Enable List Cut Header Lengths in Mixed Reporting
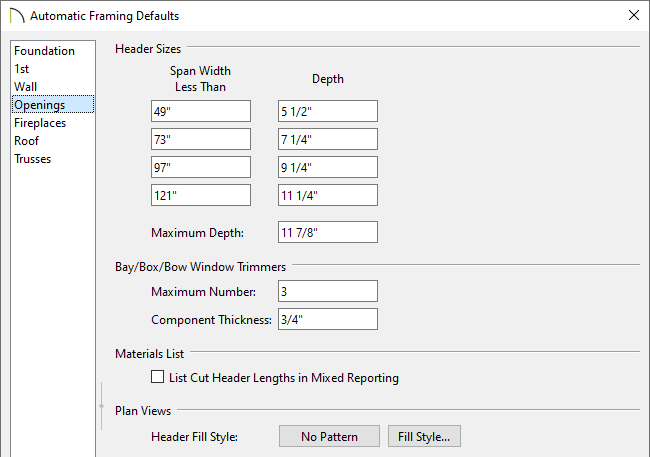 pyautogui.click(x=158, y=377)
